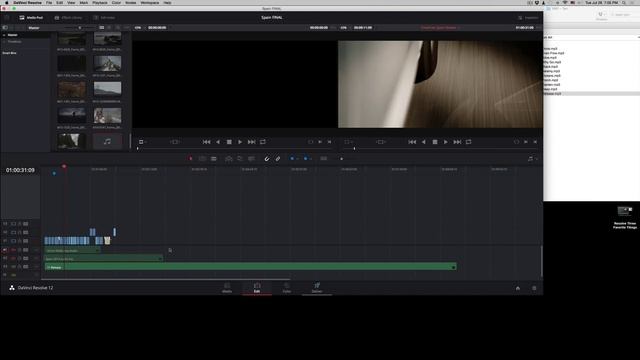
Task: Select the long green audio clip on A3
Action: coord(250,267)
